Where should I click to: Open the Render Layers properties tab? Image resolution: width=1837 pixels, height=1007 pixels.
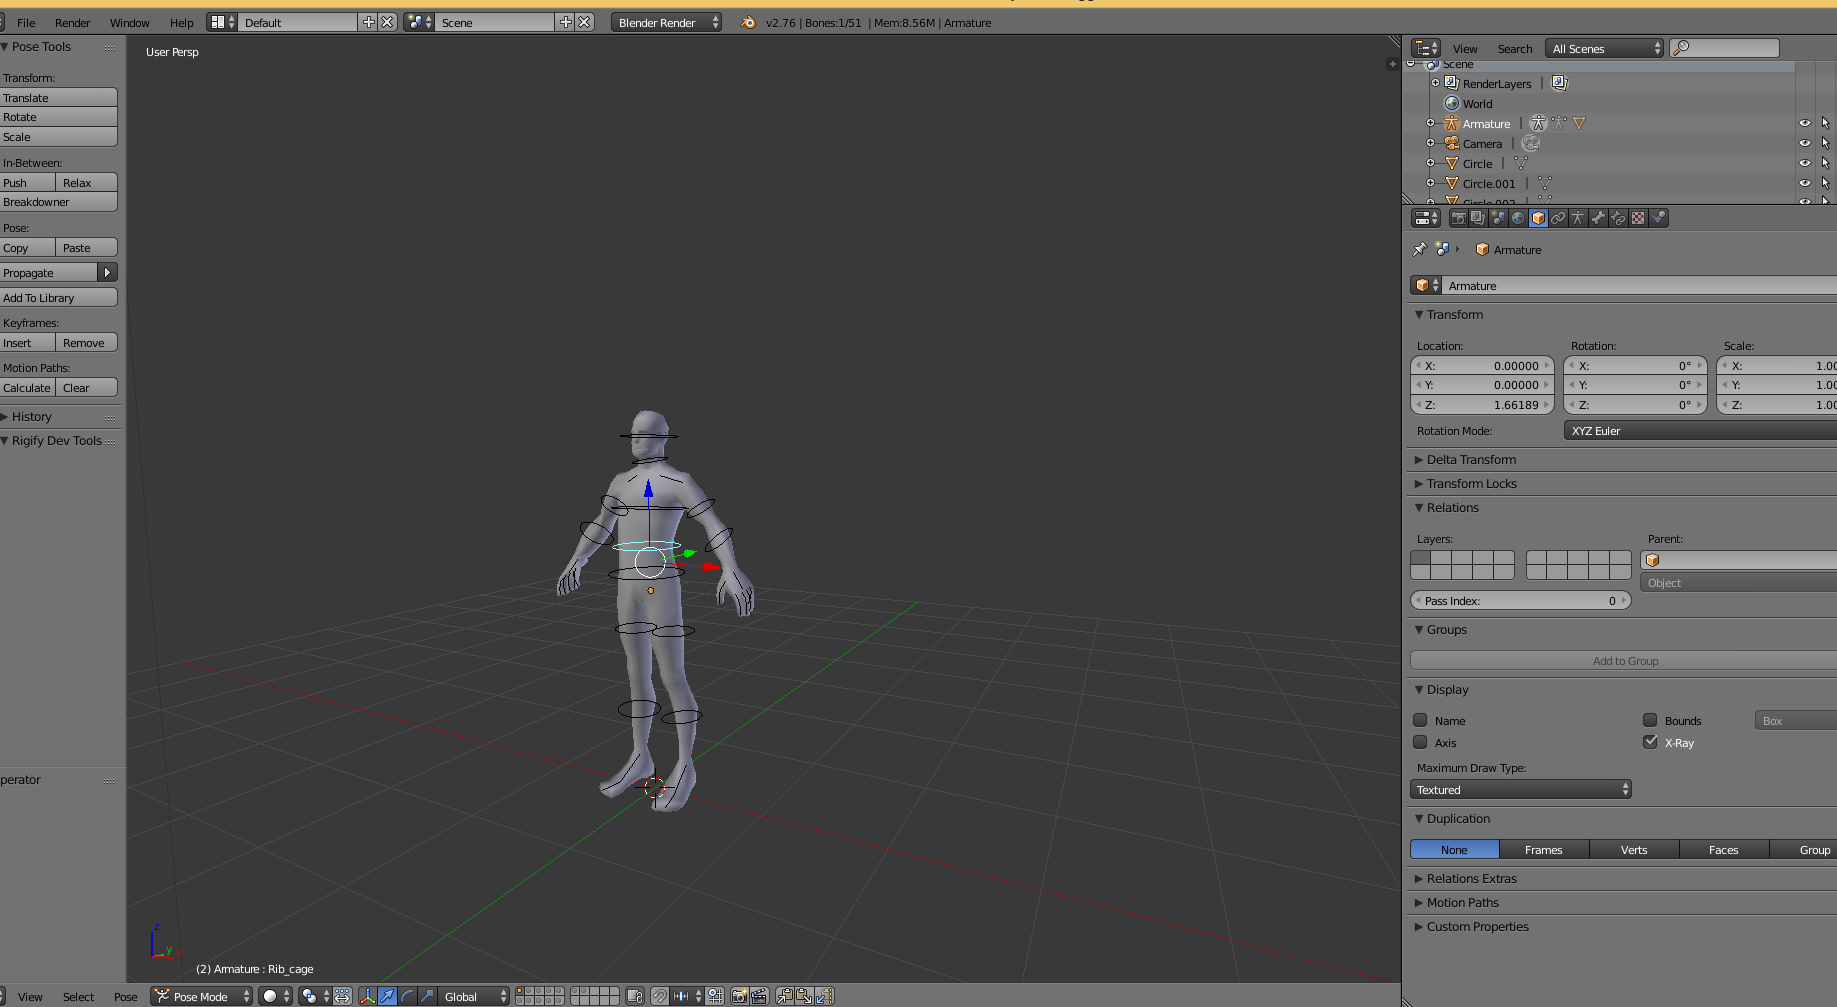(1478, 218)
